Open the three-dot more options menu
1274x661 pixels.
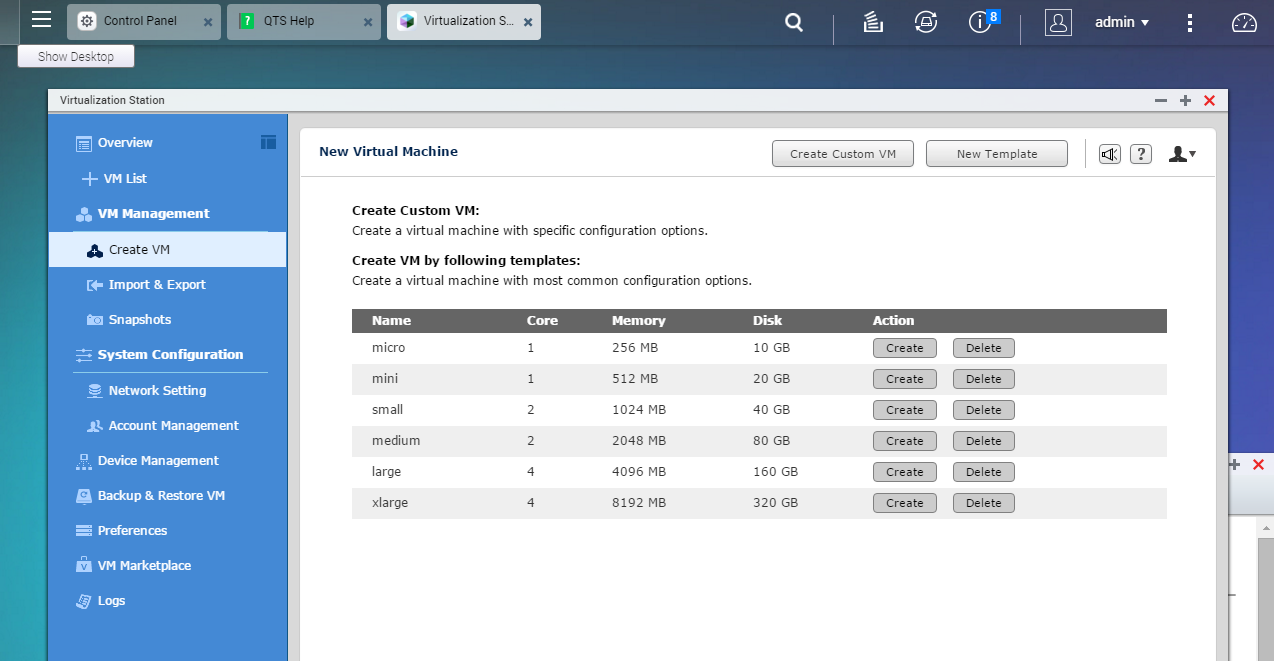point(1190,22)
